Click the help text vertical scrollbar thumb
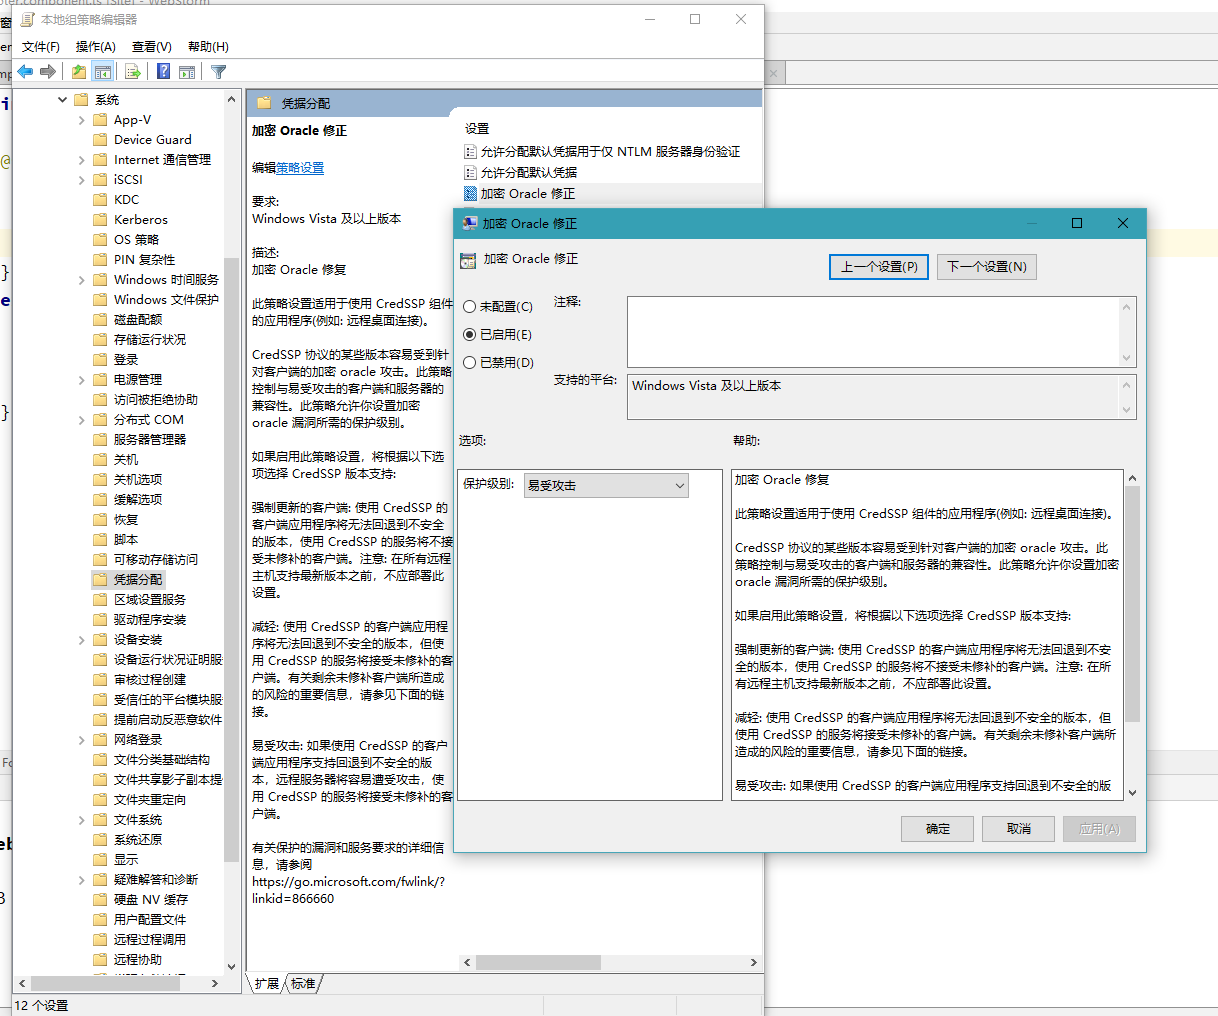The height and width of the screenshot is (1016, 1218). [x=1132, y=604]
